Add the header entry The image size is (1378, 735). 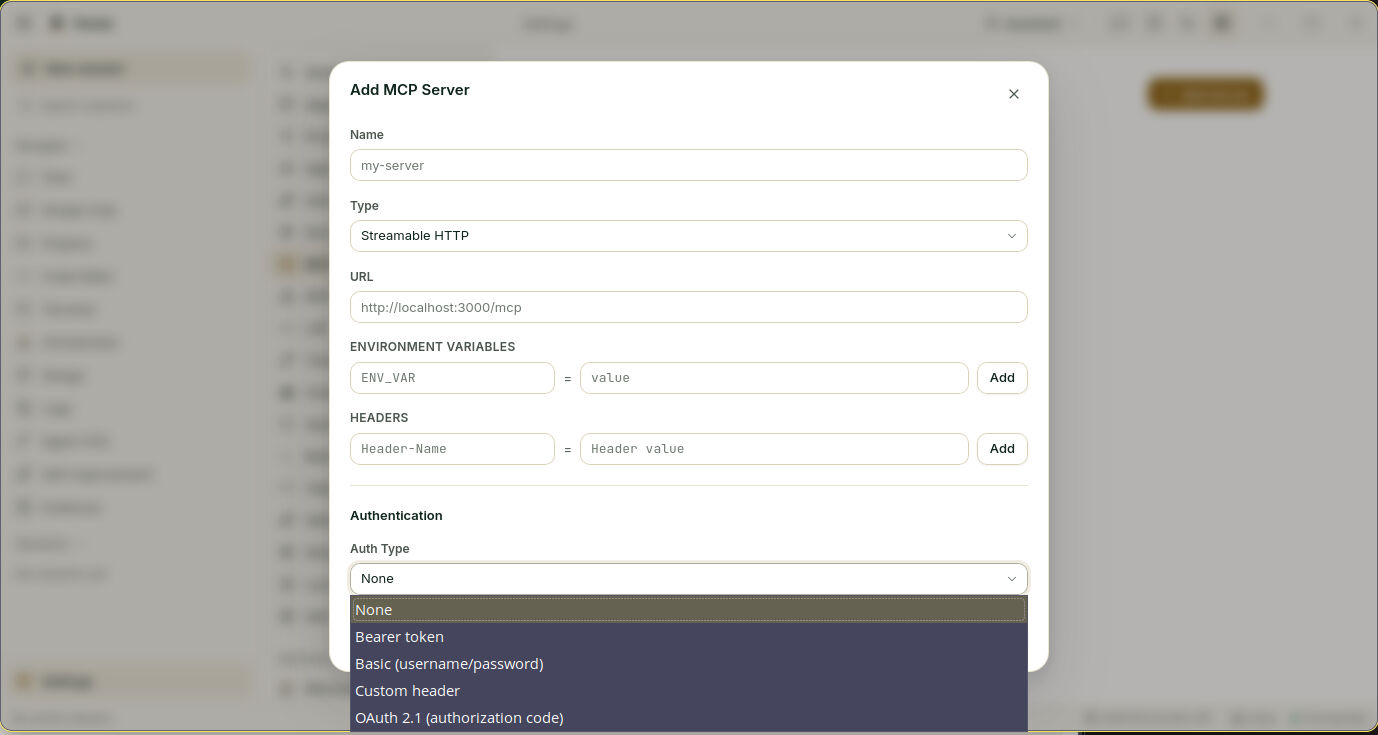click(1002, 449)
